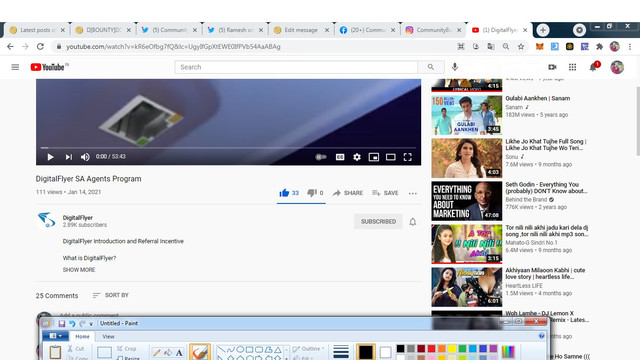Open YouTube apps grid

[572, 67]
